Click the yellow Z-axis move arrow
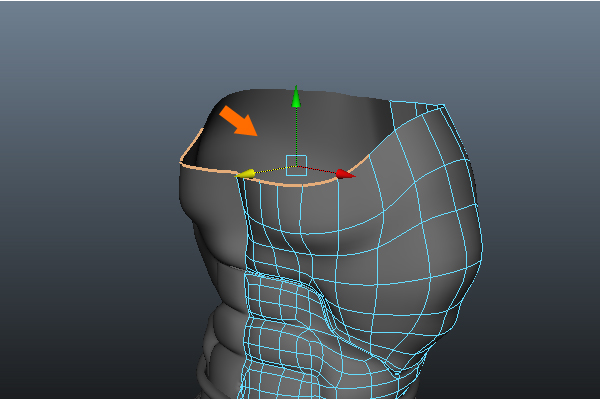Screen dimensions: 600x400 pyautogui.click(x=245, y=174)
